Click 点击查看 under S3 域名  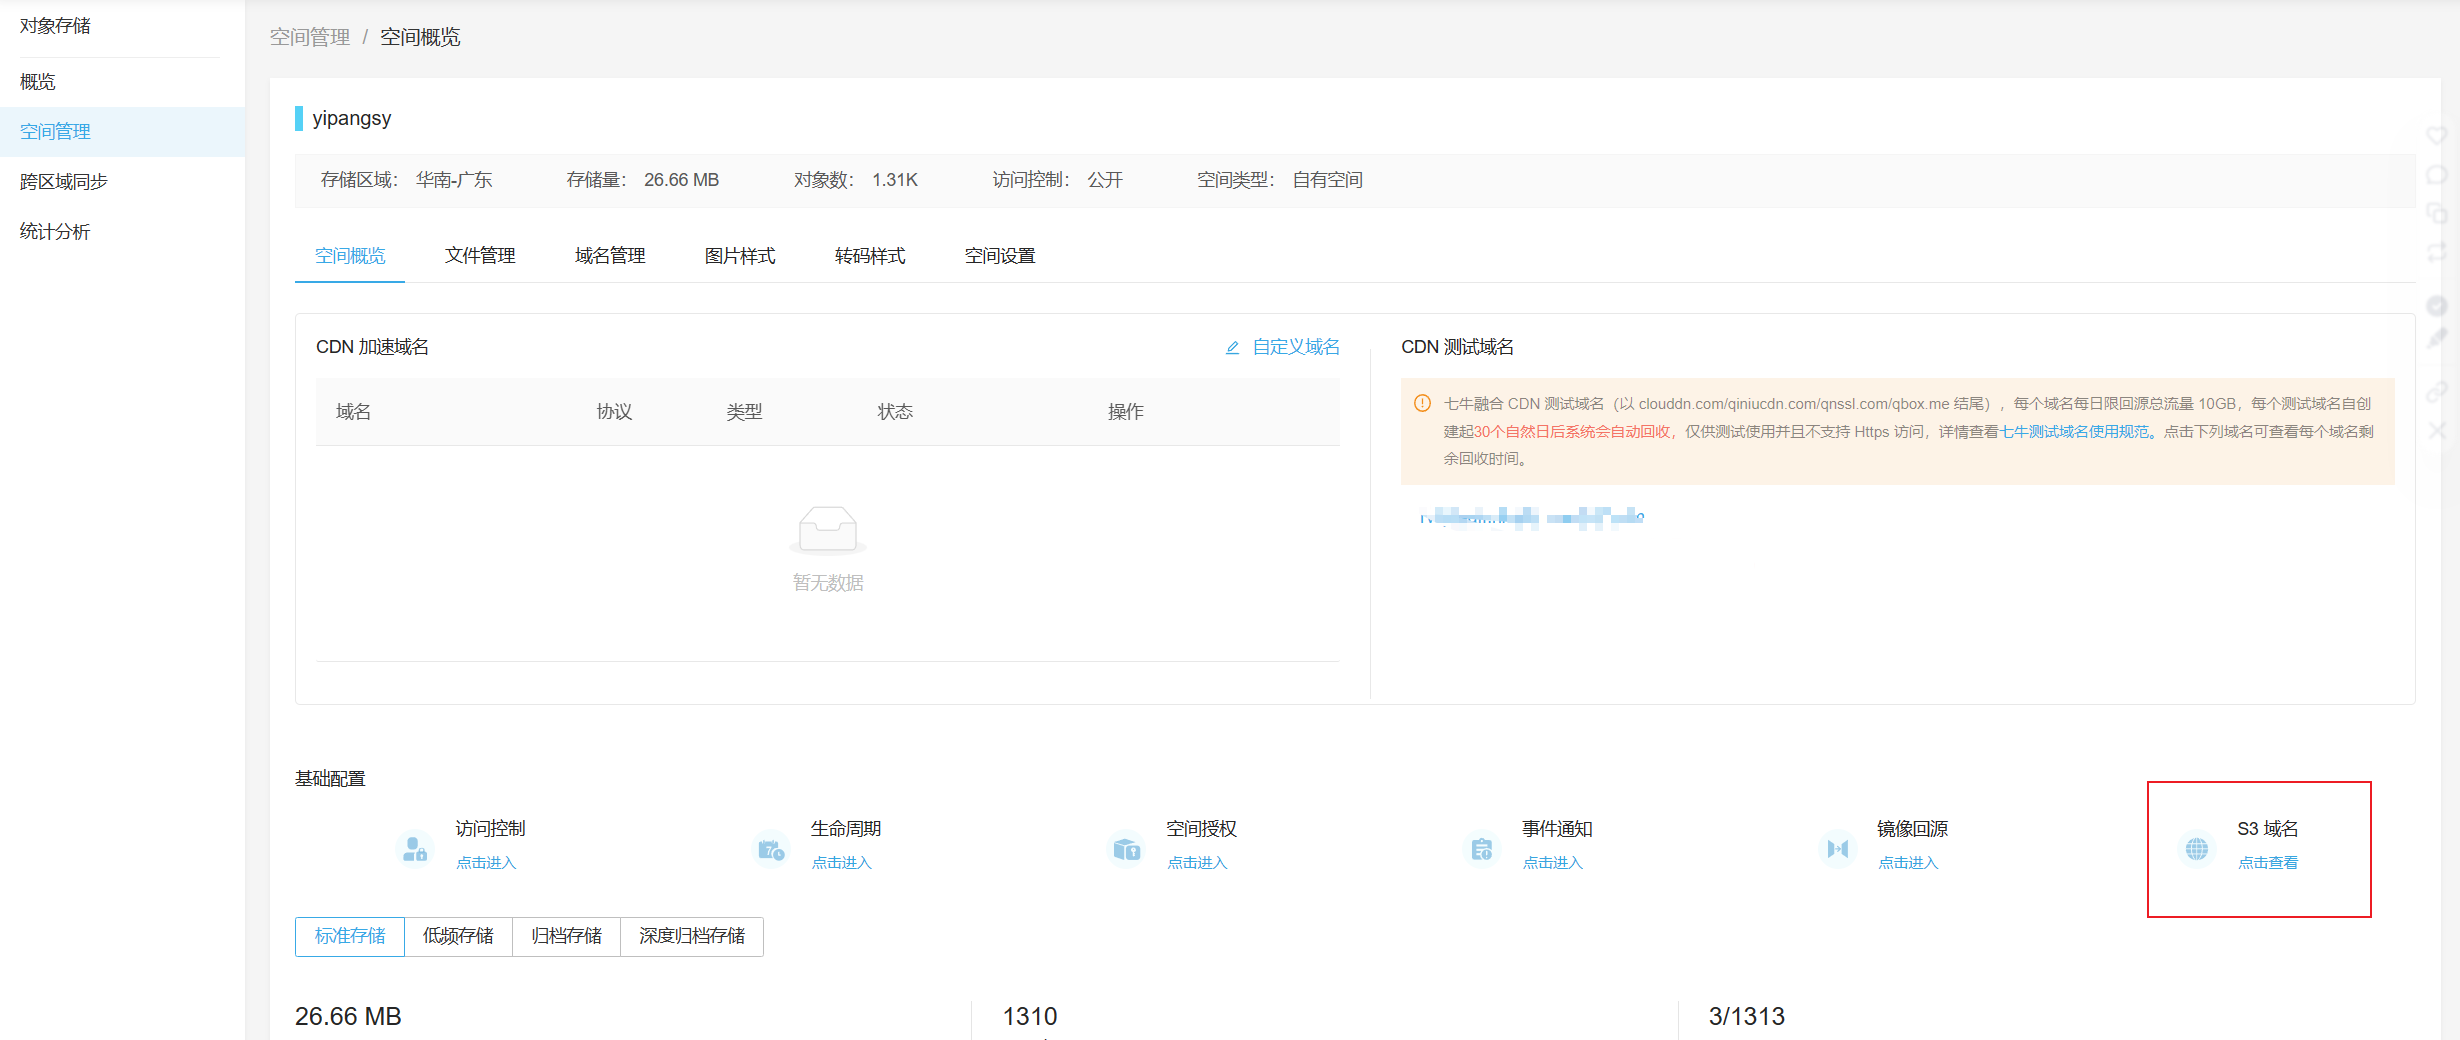[2267, 863]
